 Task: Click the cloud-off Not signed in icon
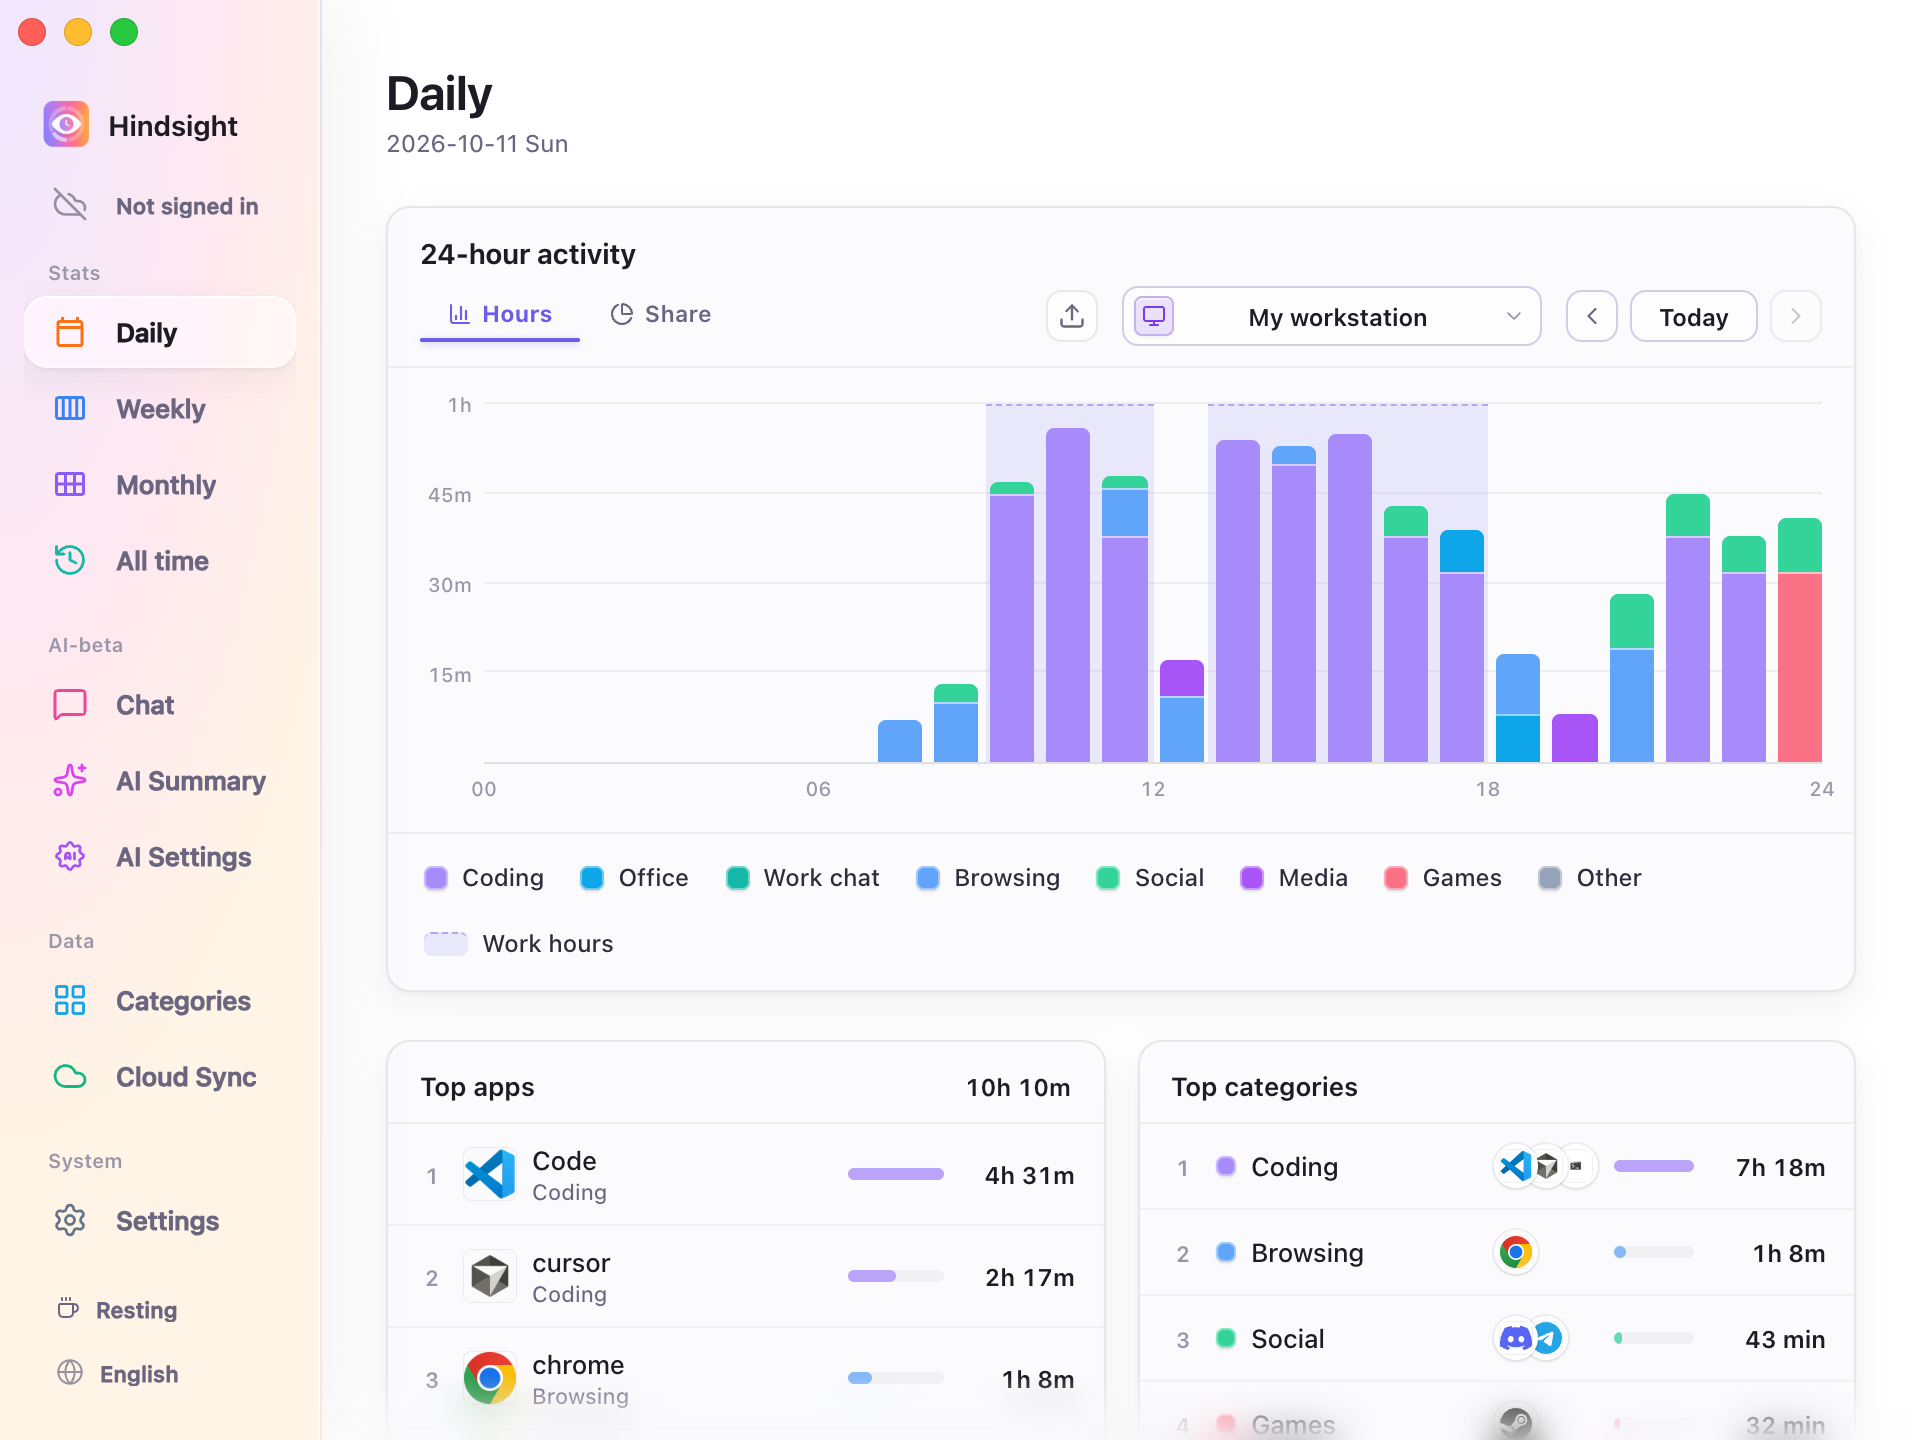70,205
